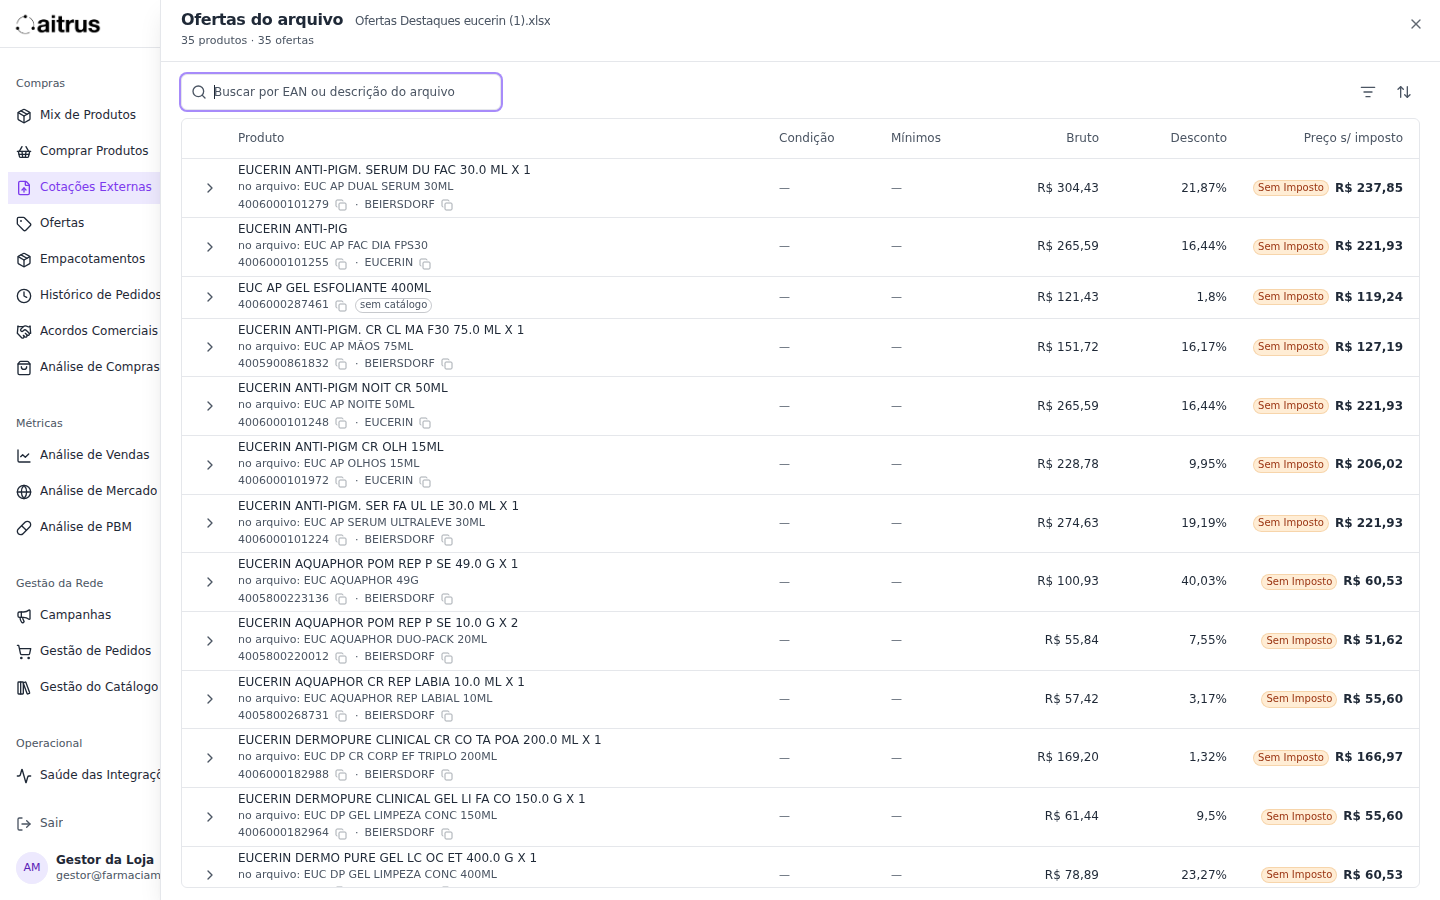Copy BEIERSDORF brand in SERUM DU FAC row
The image size is (1440, 900).
tap(447, 205)
